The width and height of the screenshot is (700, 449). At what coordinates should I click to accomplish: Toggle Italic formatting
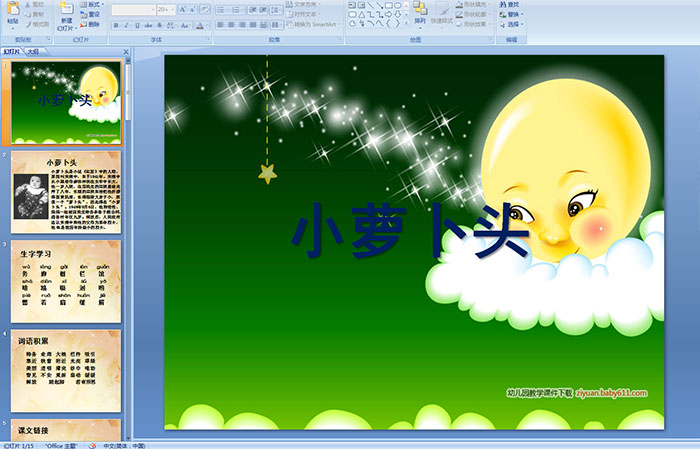126,25
